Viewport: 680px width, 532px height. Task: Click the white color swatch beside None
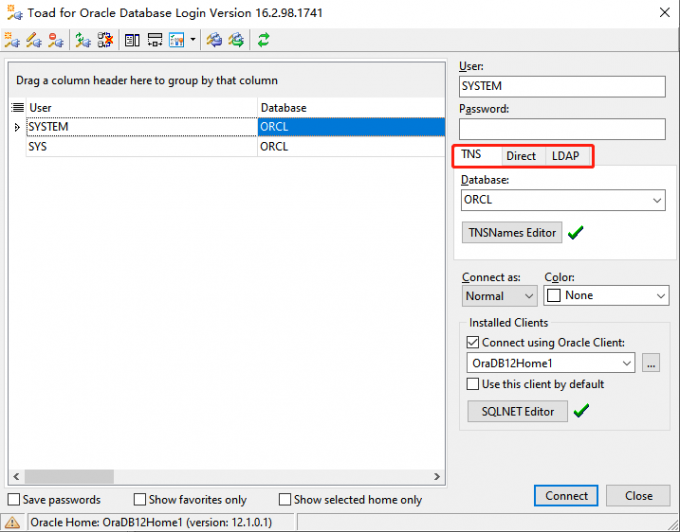tap(554, 296)
